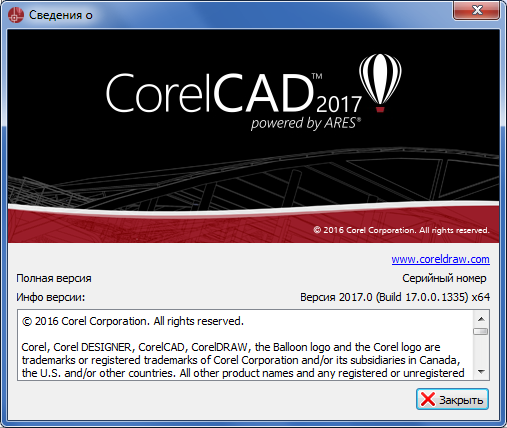507x428 pixels.
Task: Click the "Серийный номер" label
Action: (x=444, y=278)
